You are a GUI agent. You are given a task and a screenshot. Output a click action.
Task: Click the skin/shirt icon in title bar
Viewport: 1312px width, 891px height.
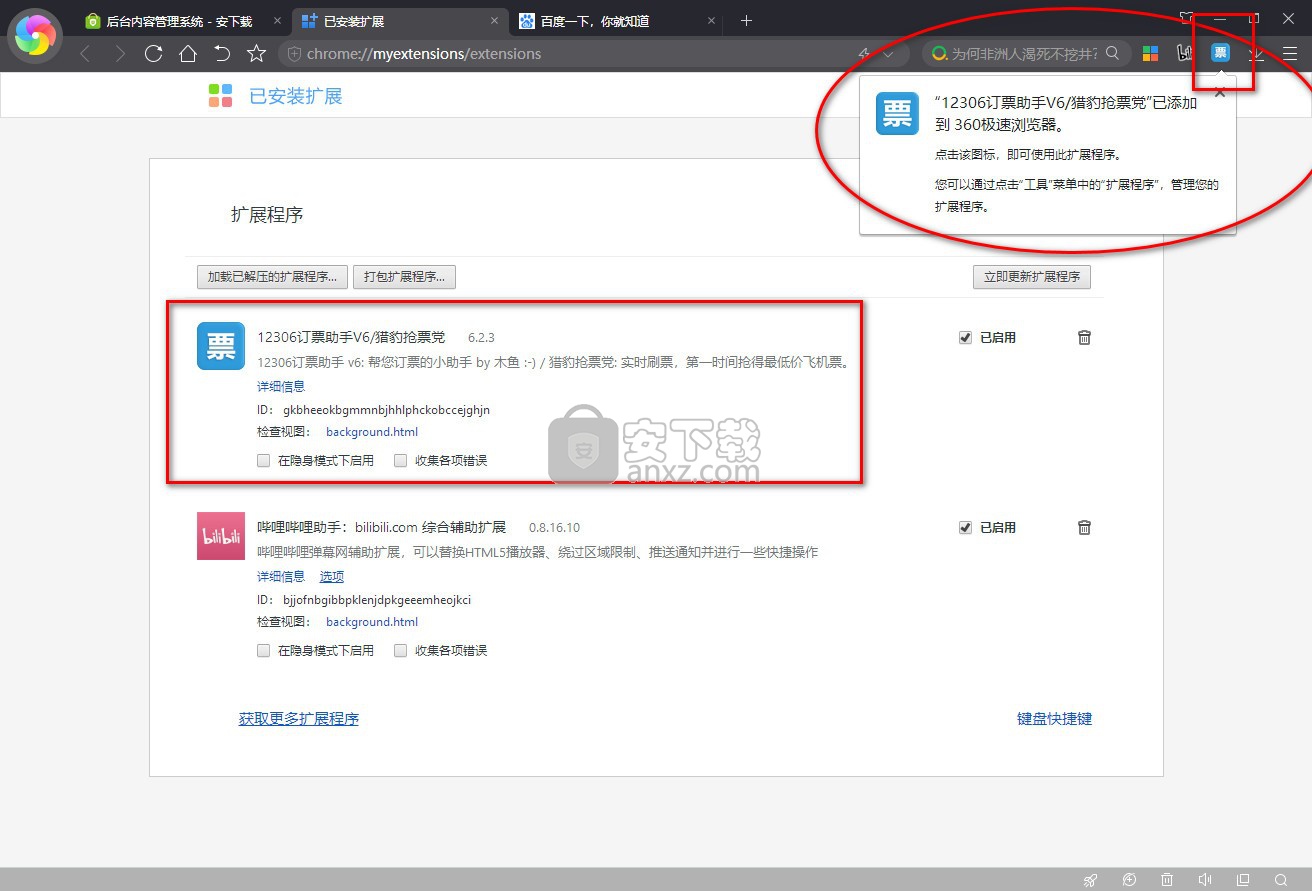click(x=1186, y=18)
